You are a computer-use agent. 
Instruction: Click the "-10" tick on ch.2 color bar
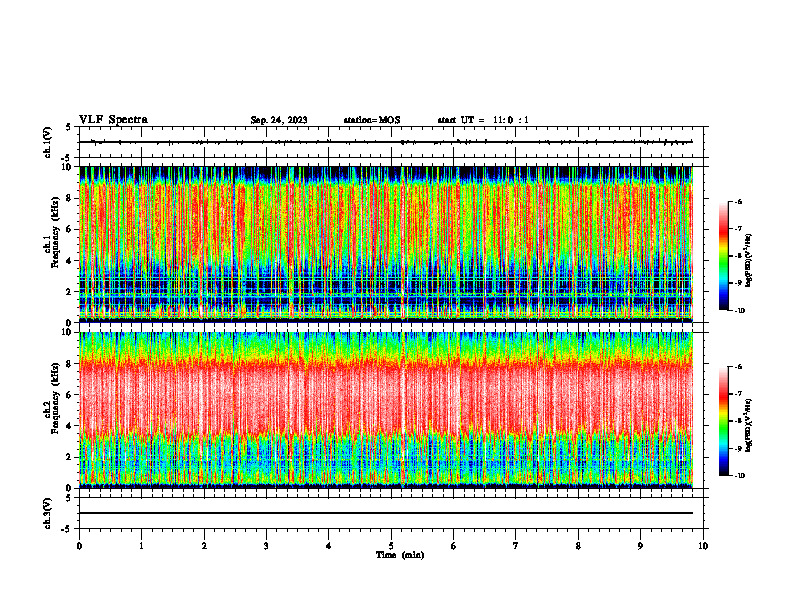click(x=739, y=476)
